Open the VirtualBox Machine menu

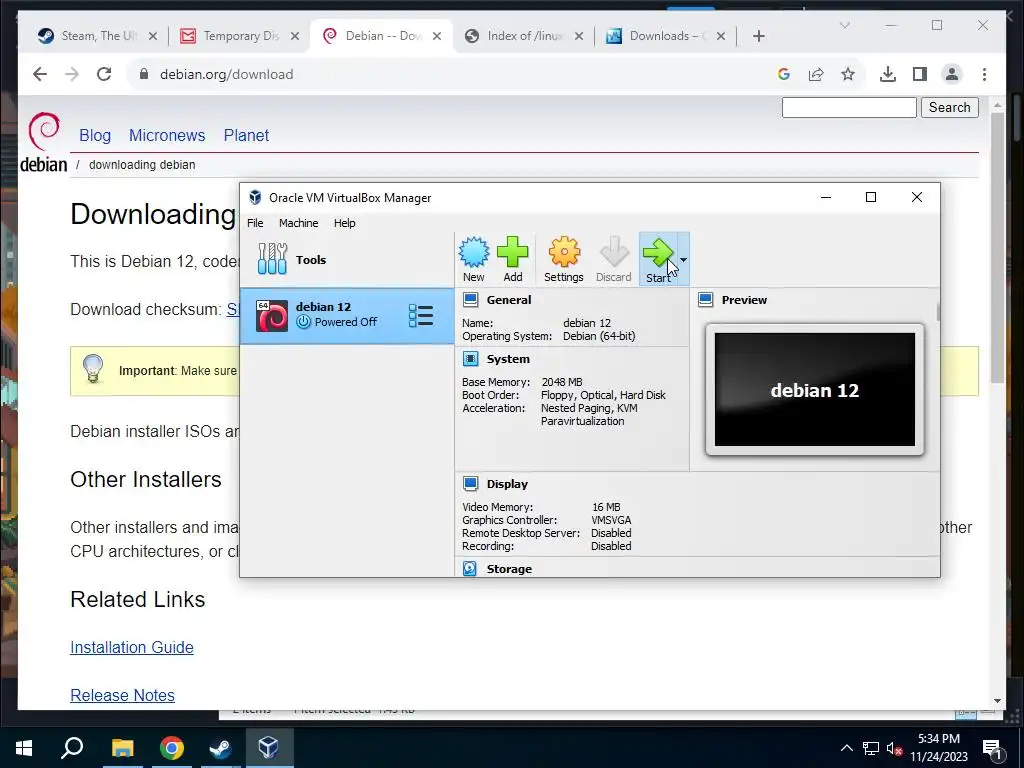coord(298,223)
